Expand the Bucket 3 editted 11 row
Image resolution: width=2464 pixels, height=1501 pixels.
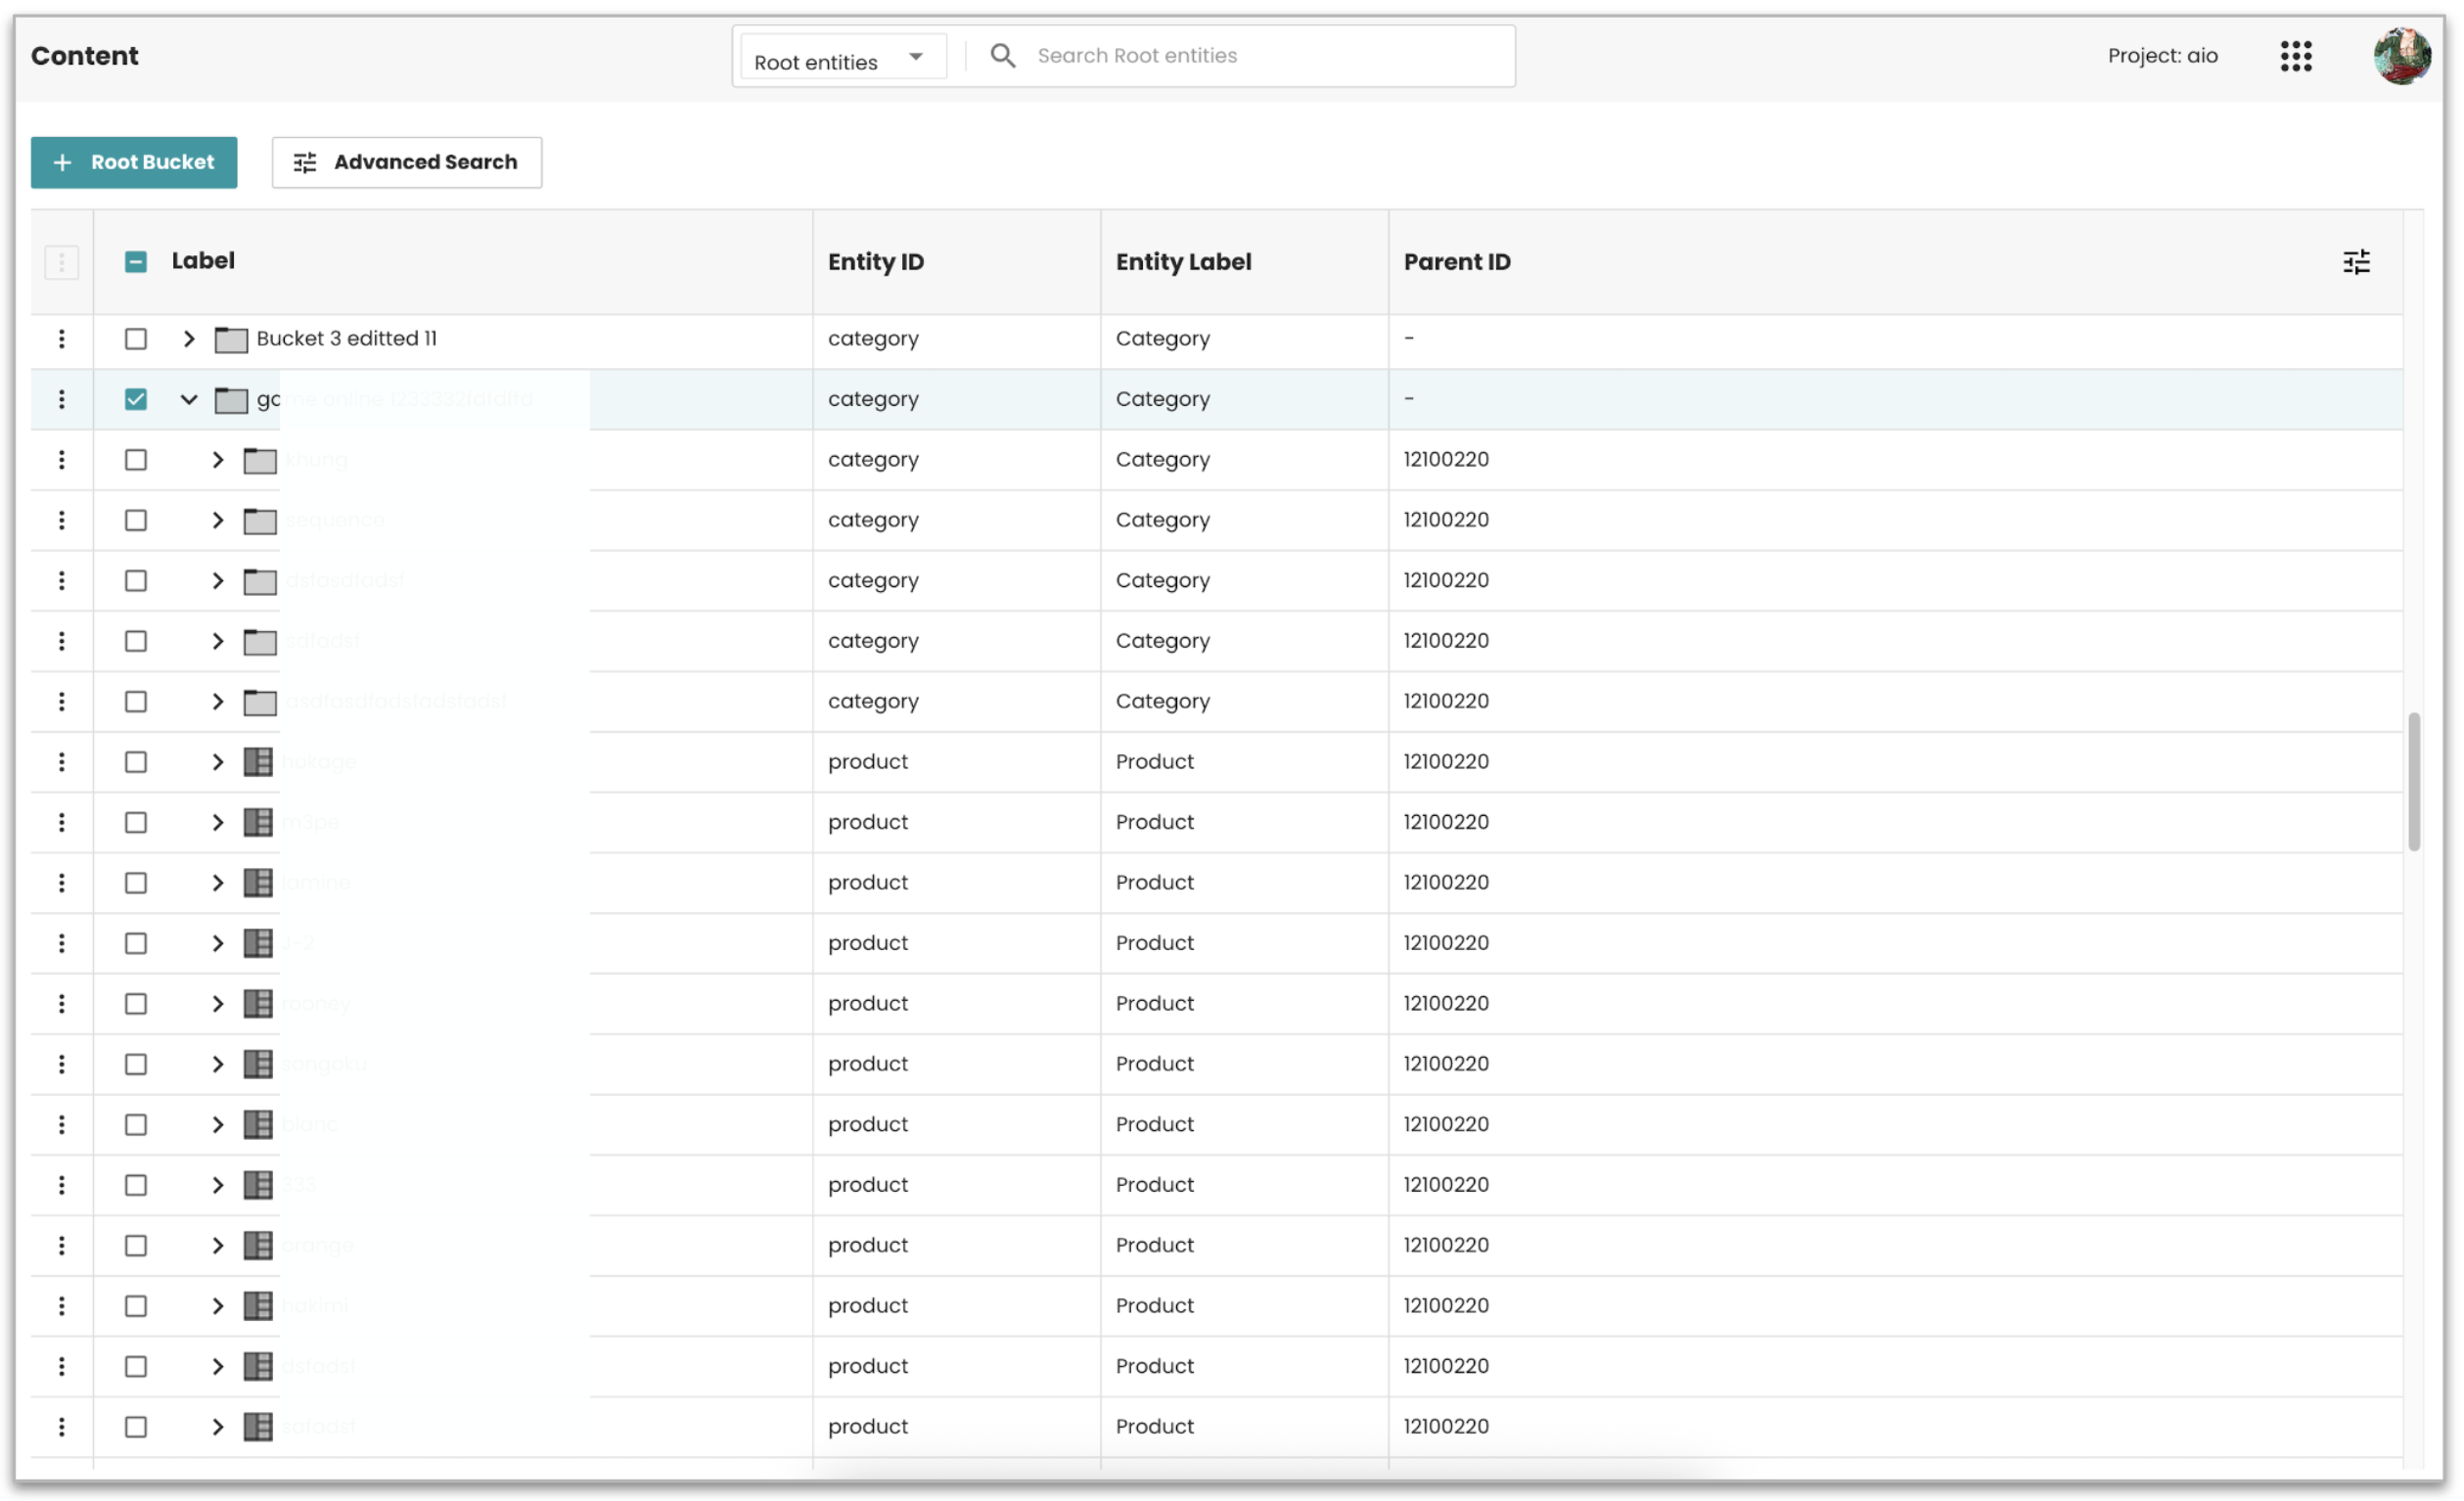(x=189, y=339)
